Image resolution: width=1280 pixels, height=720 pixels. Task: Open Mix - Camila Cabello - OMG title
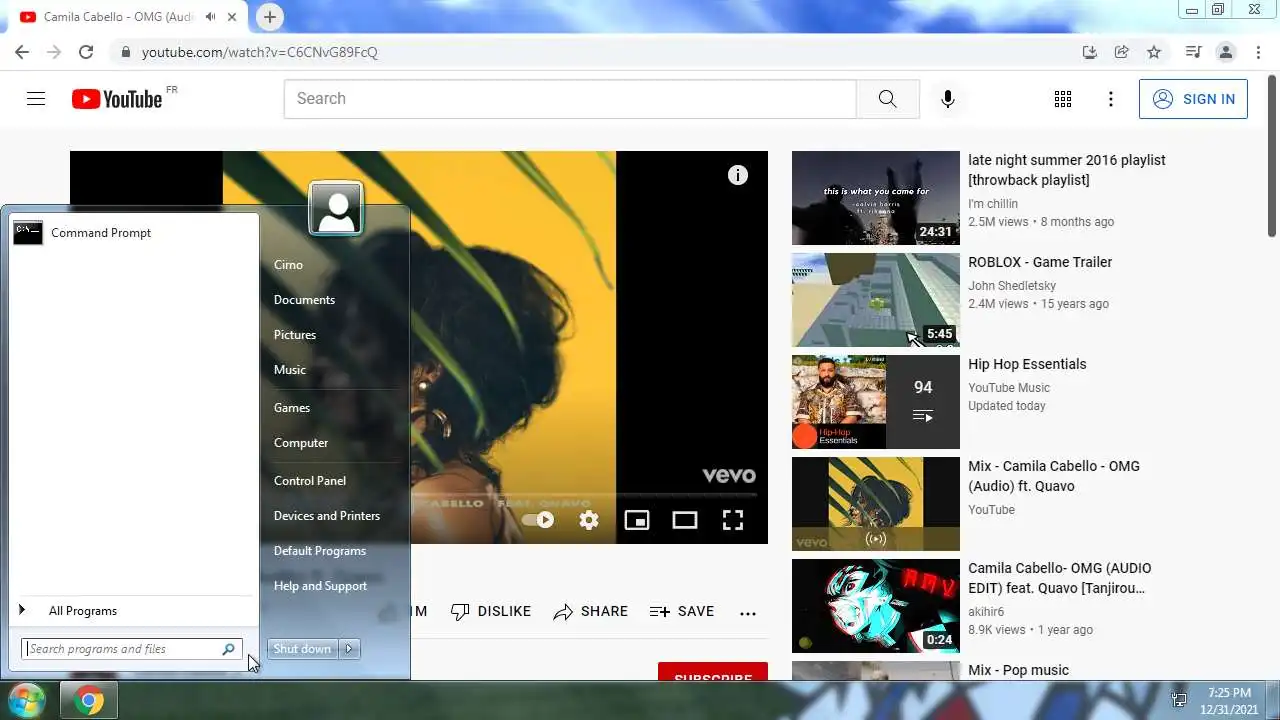coord(1054,476)
